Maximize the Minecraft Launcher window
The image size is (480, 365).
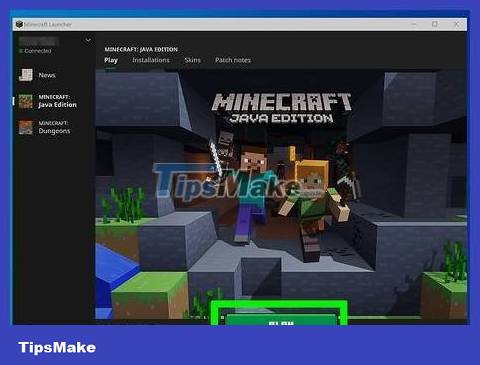pos(435,24)
